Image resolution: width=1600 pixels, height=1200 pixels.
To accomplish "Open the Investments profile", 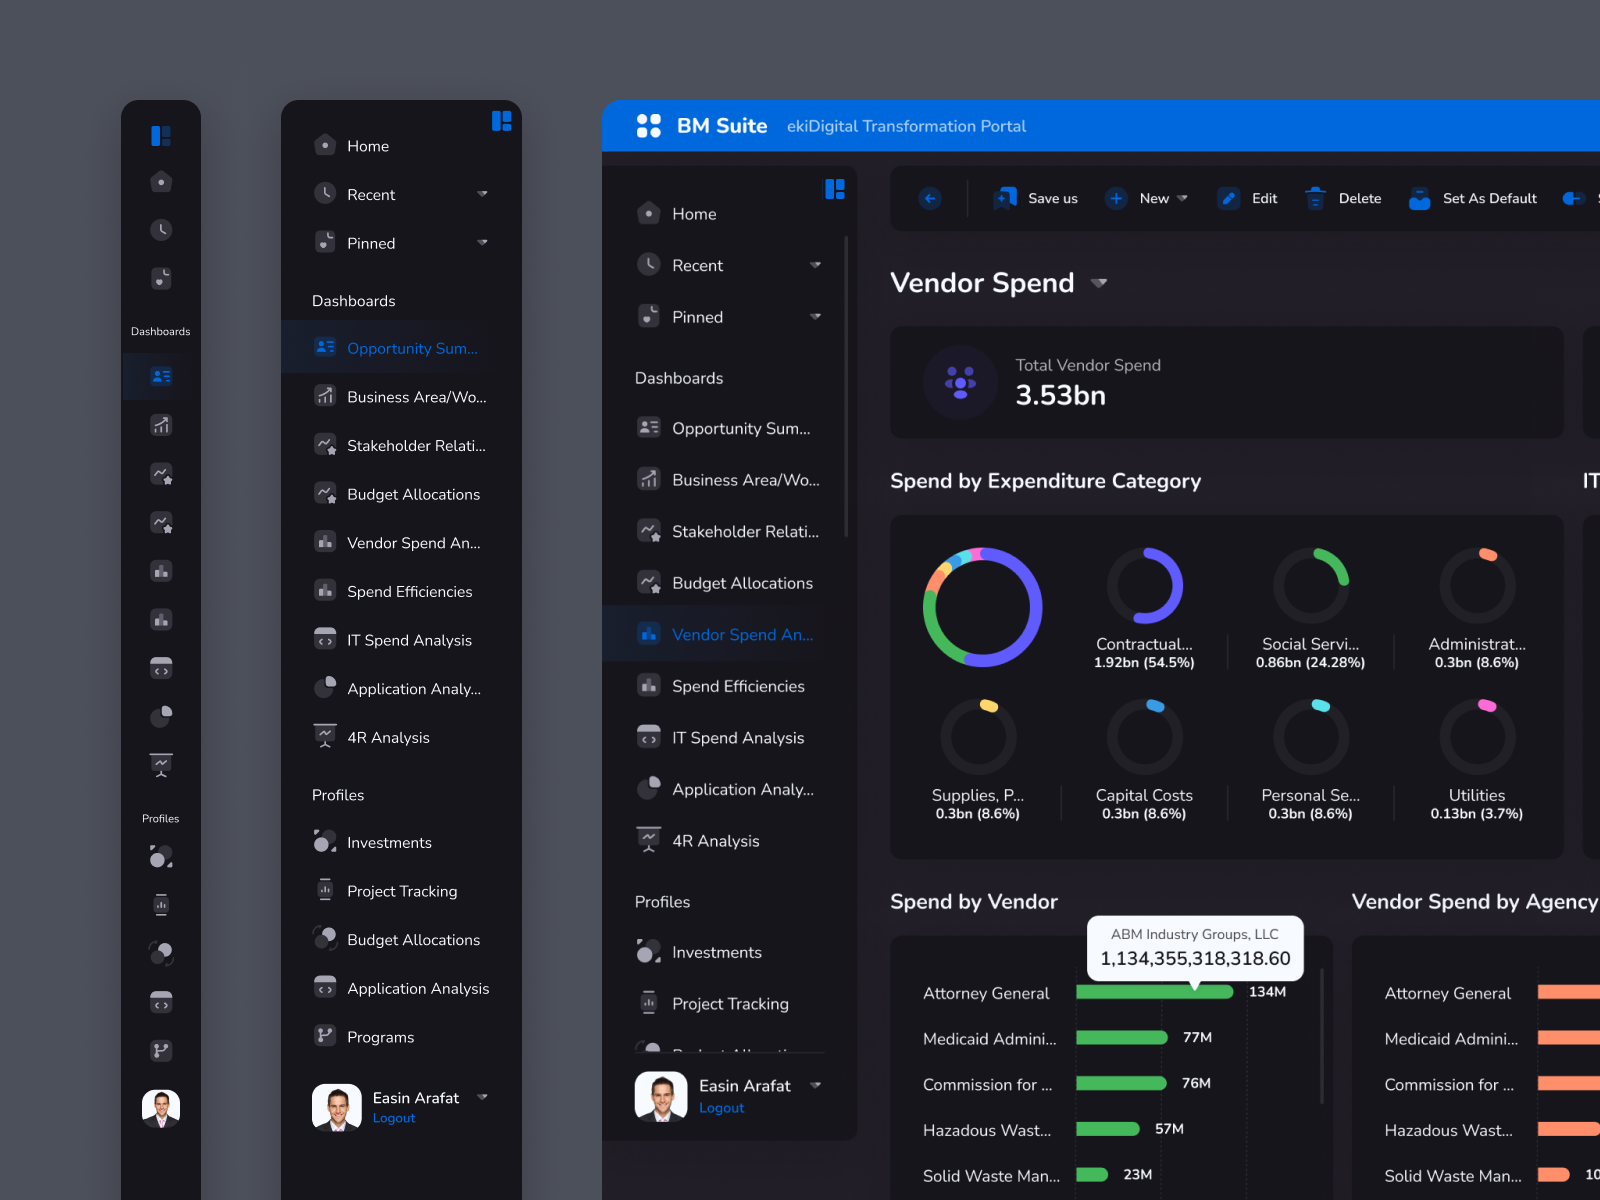I will (716, 952).
